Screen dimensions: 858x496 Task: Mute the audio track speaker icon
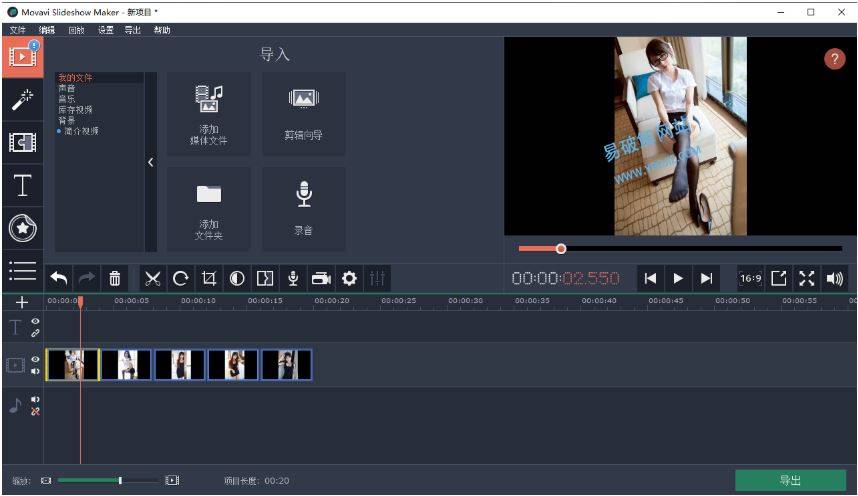point(35,400)
